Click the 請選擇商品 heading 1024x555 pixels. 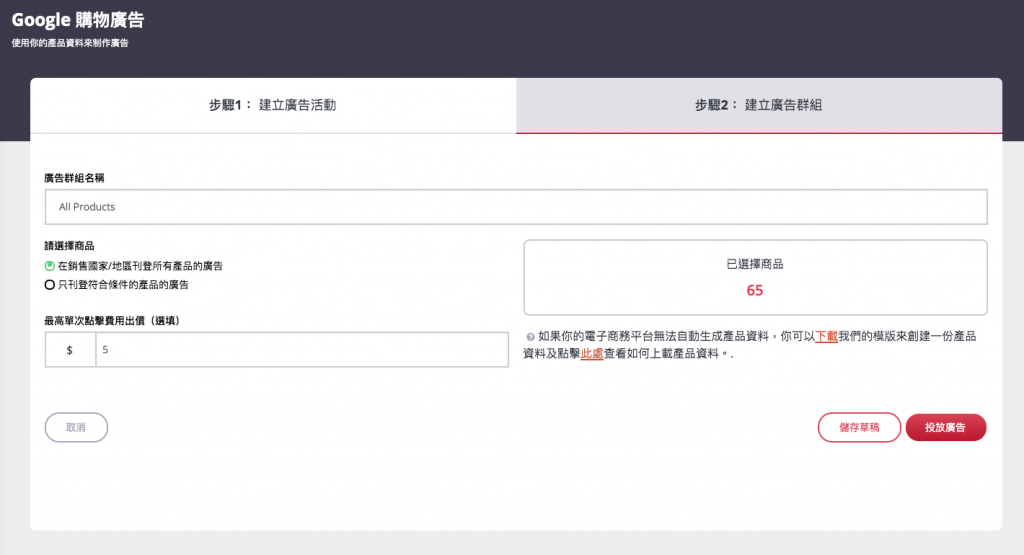tap(69, 246)
